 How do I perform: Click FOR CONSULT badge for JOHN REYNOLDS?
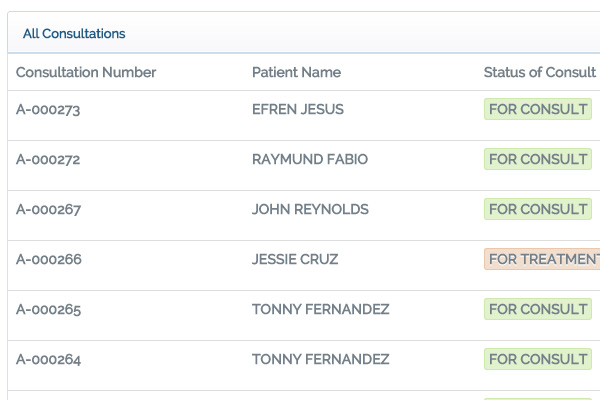[538, 209]
